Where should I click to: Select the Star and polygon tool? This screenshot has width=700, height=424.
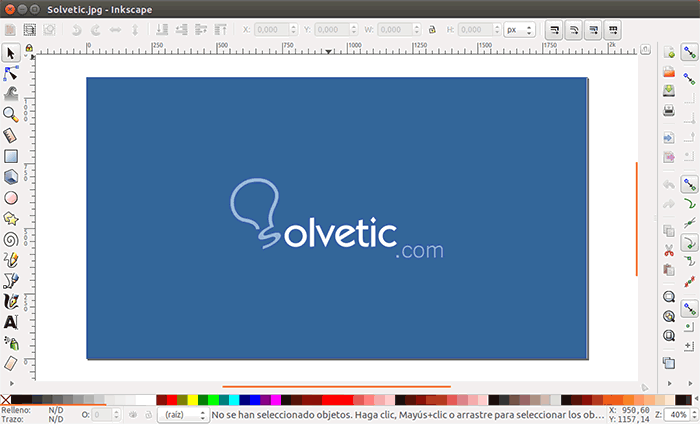[x=11, y=219]
